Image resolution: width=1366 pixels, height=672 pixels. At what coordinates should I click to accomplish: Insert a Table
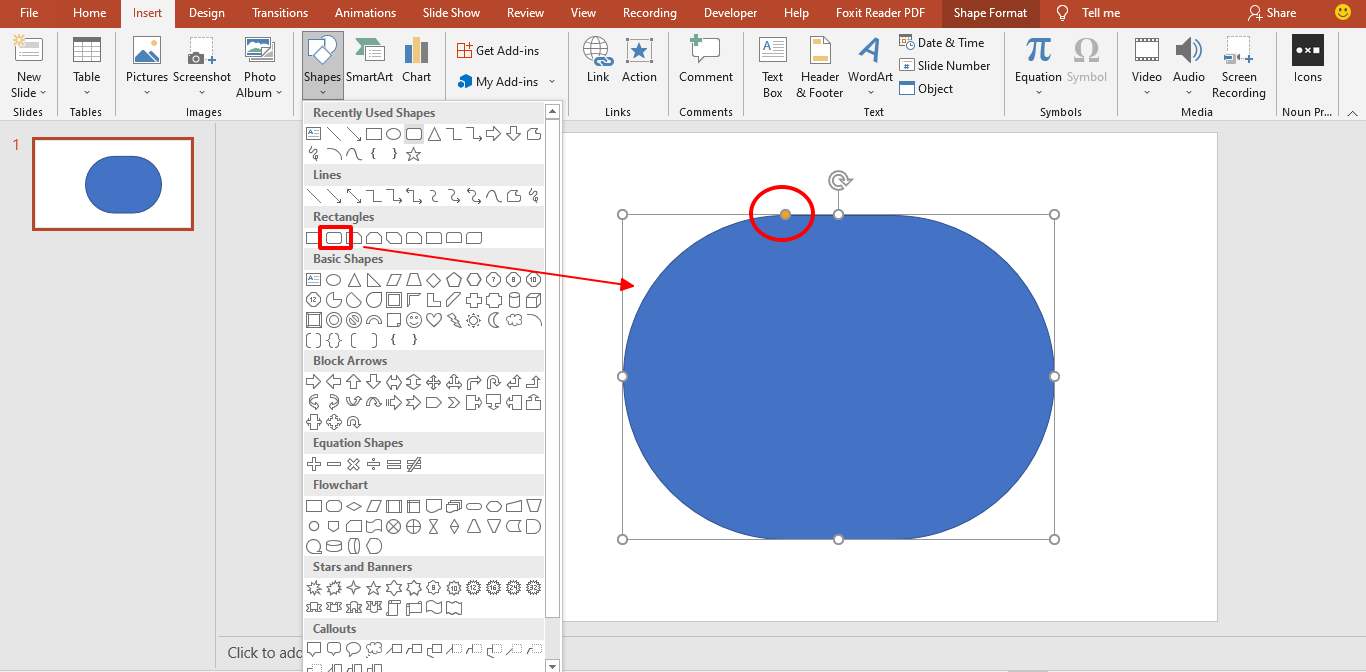tap(87, 60)
